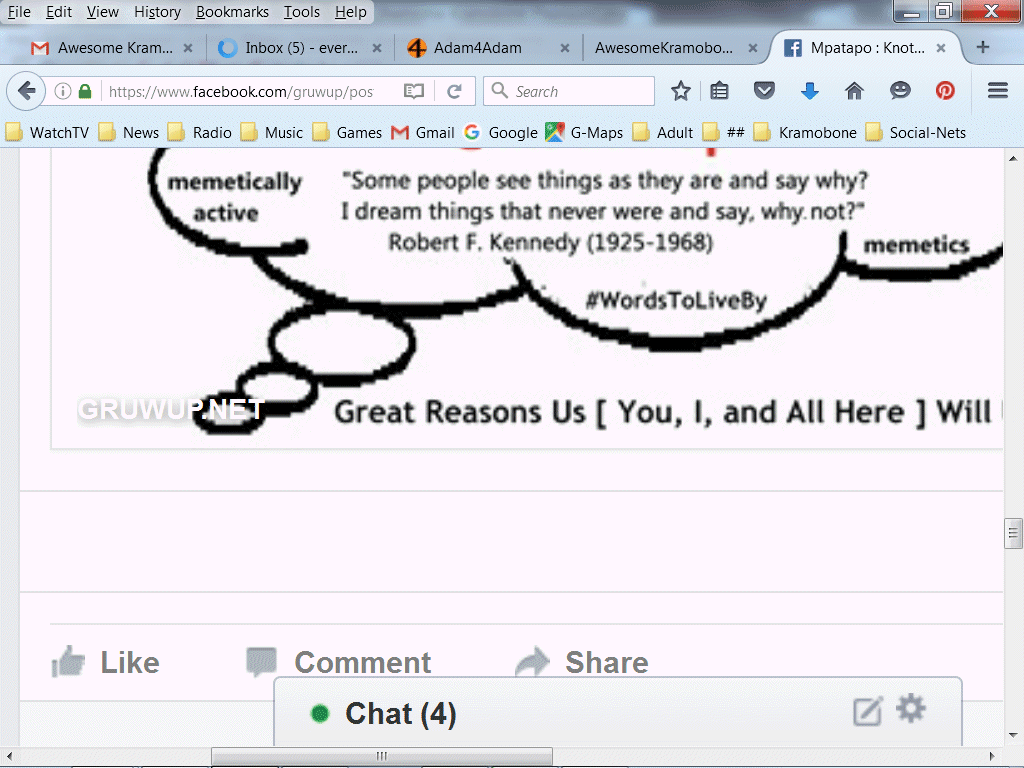Close the Adam4Adam tab
This screenshot has height=768, width=1024.
pos(565,48)
